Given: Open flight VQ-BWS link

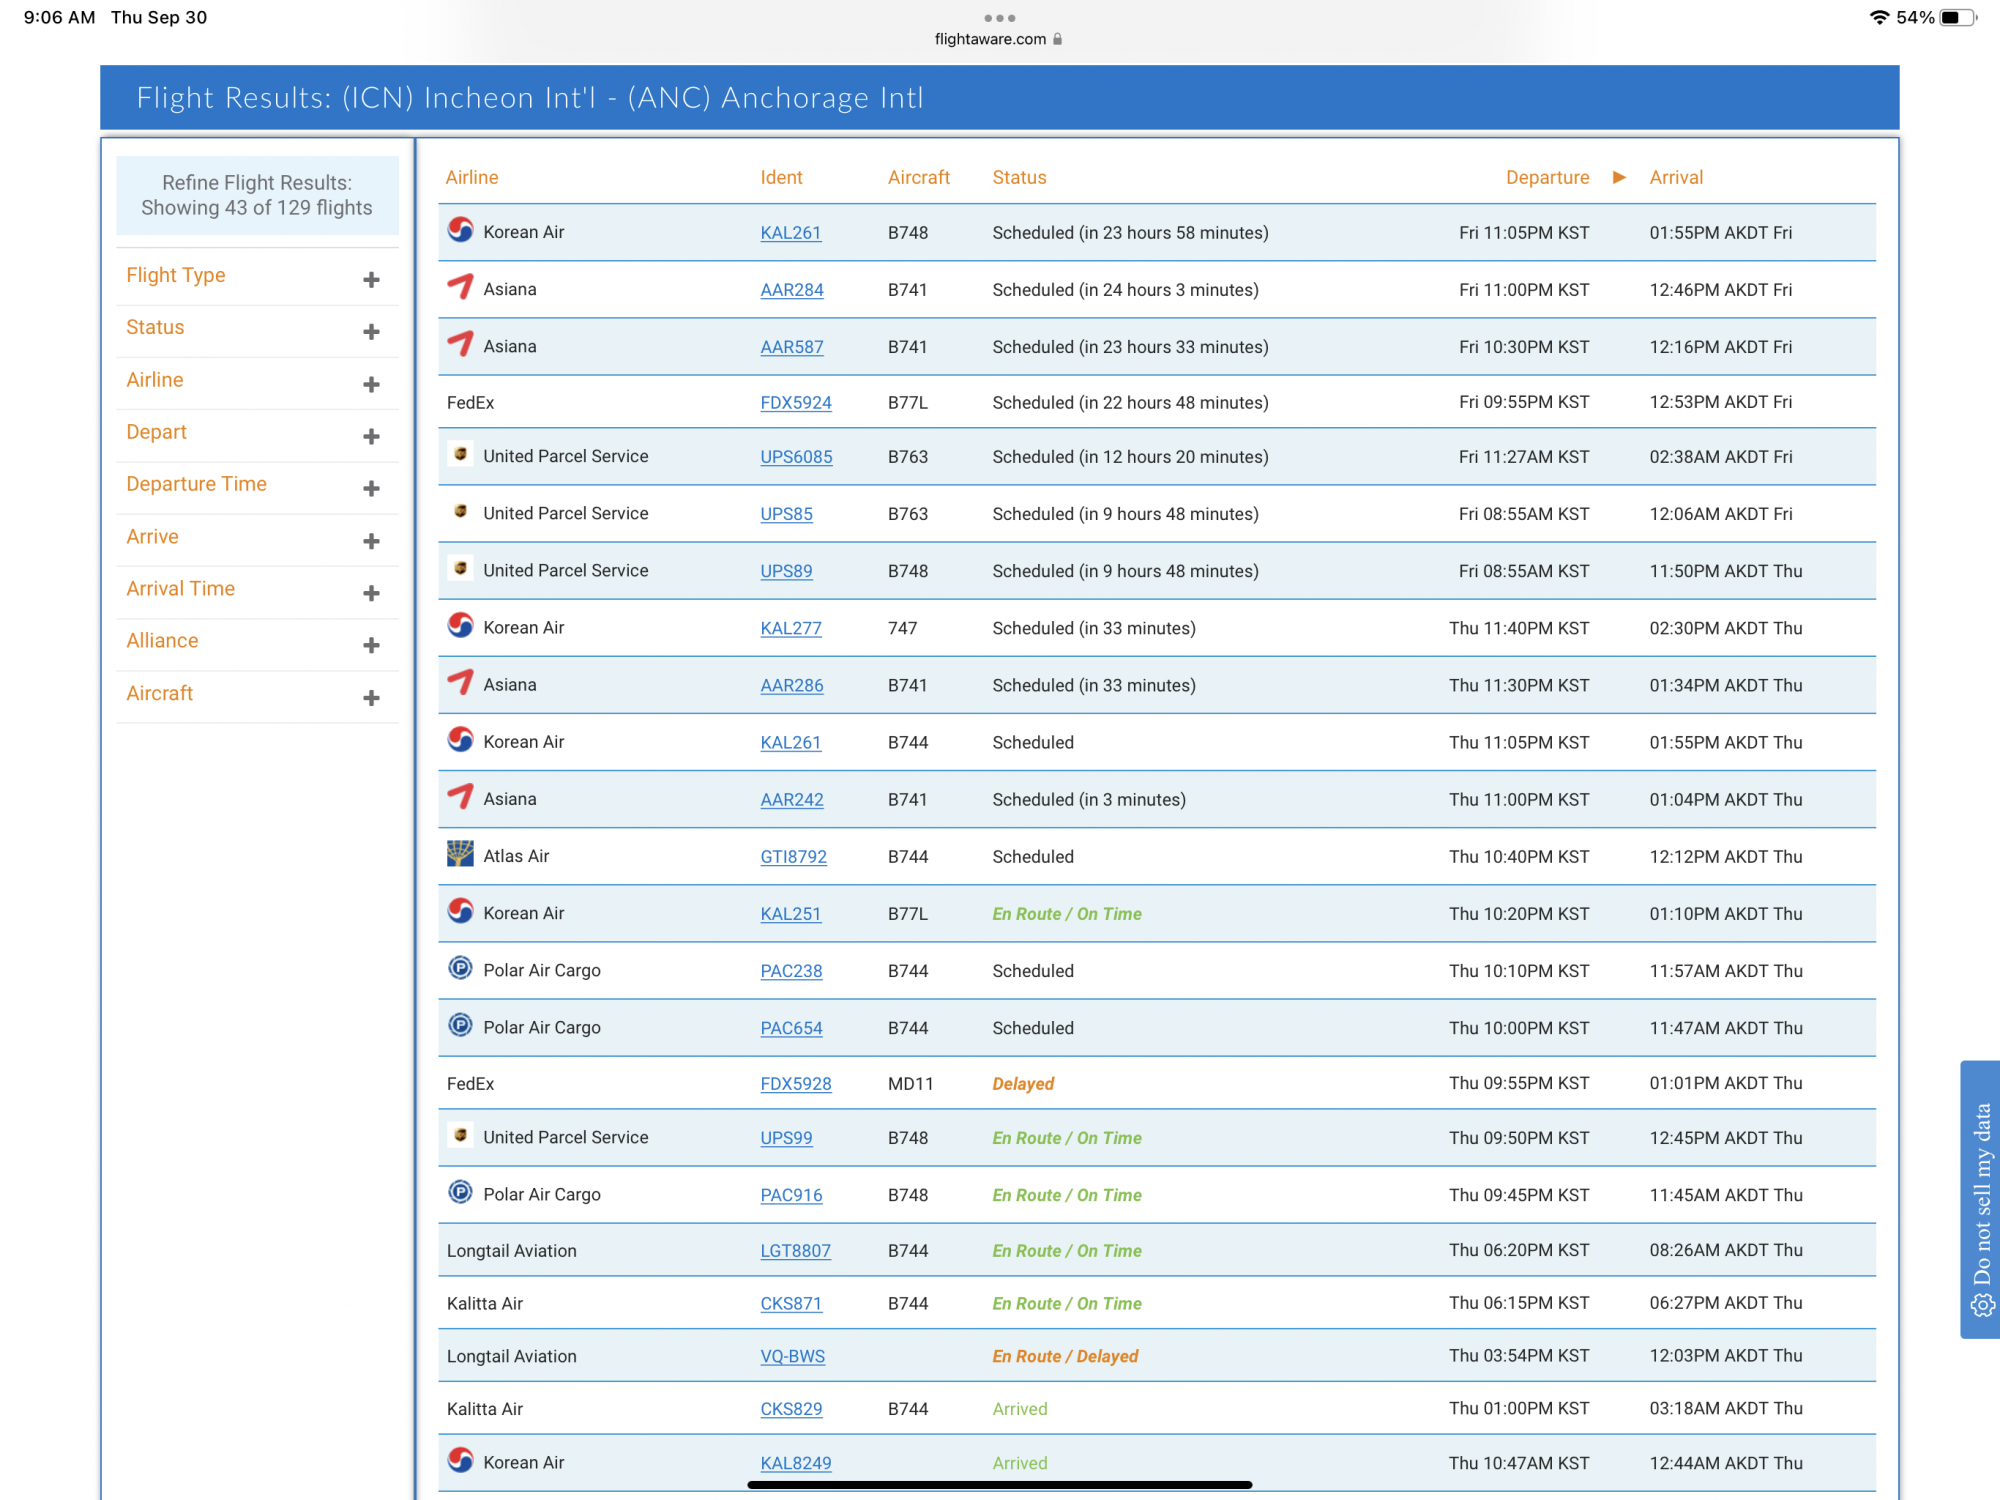Looking at the screenshot, I should click(x=792, y=1357).
